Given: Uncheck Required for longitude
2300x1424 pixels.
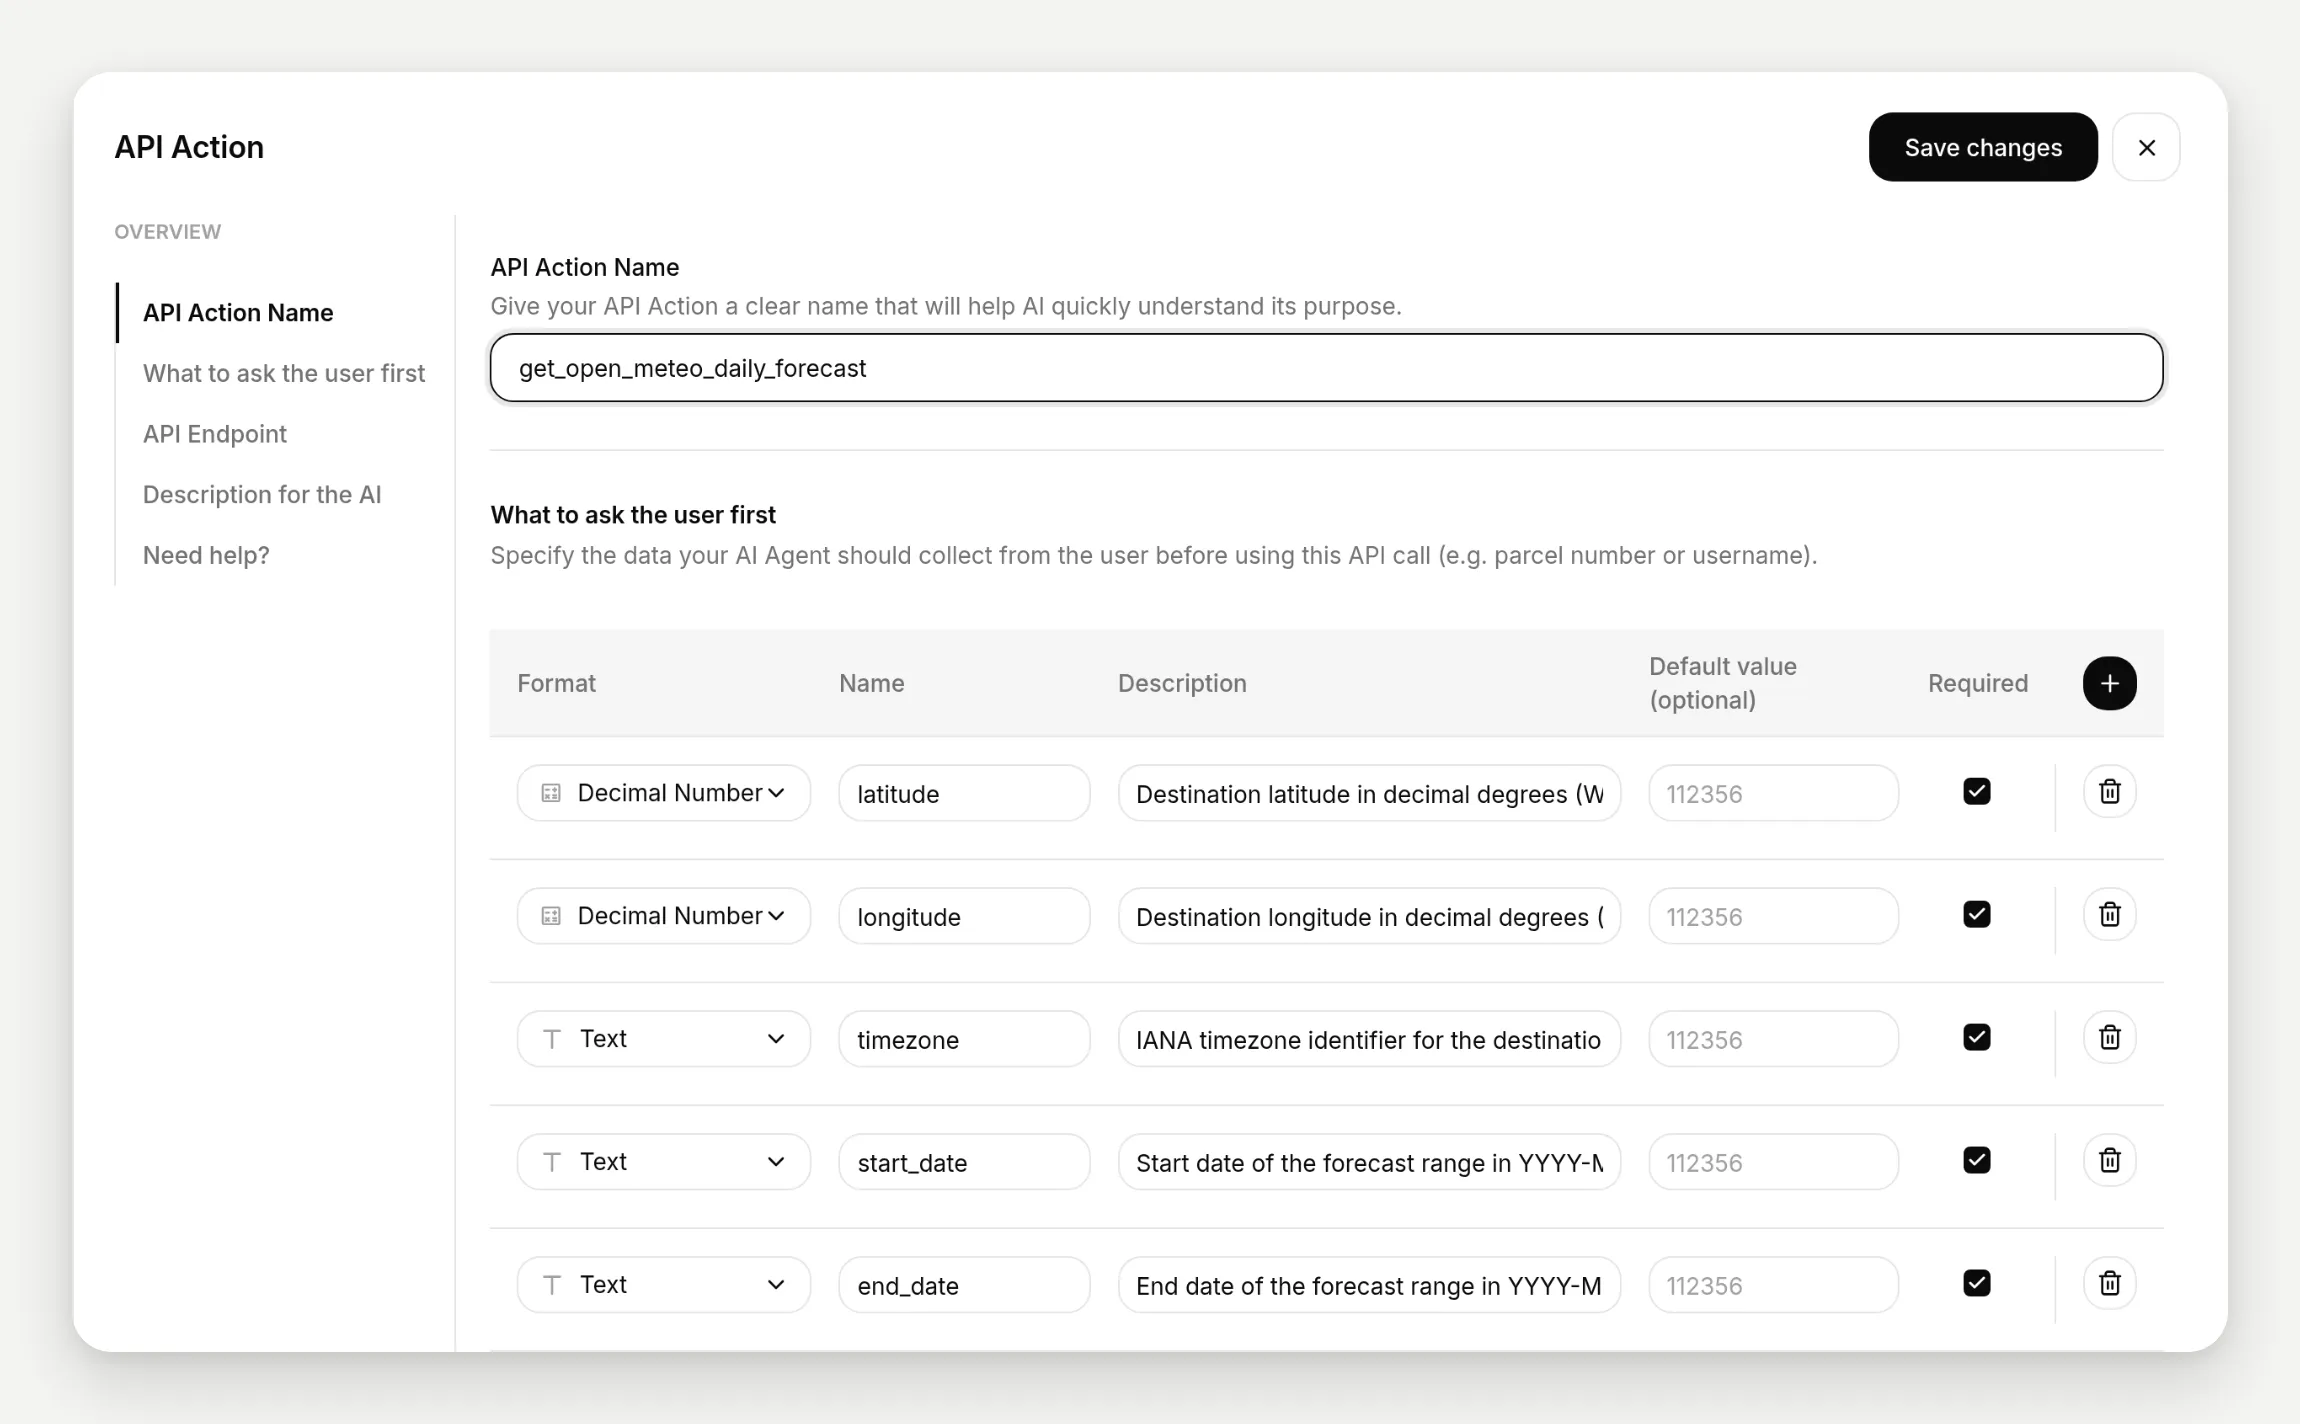Looking at the screenshot, I should pyautogui.click(x=1977, y=915).
